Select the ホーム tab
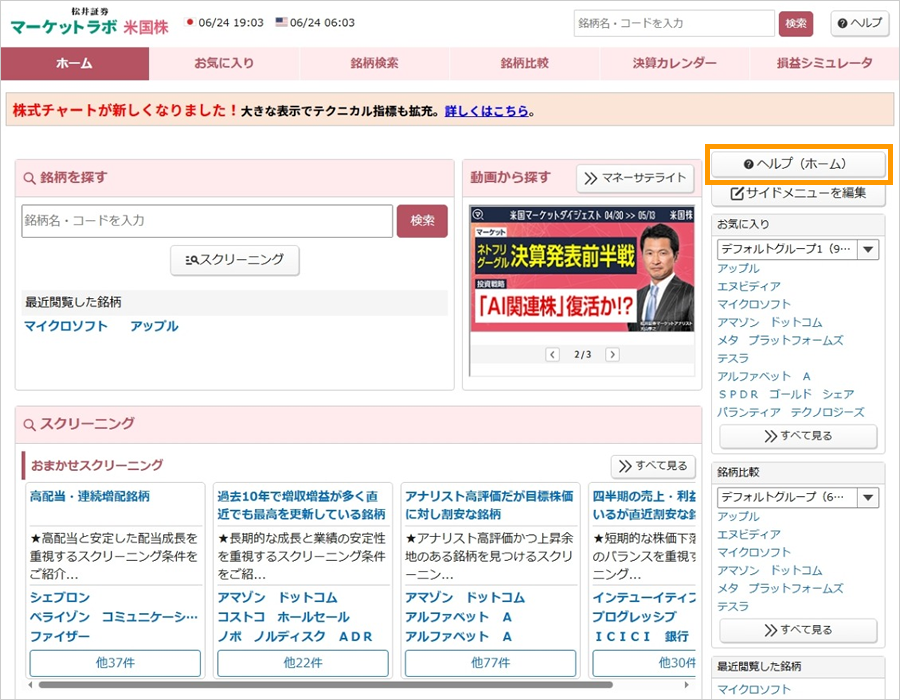 point(75,63)
